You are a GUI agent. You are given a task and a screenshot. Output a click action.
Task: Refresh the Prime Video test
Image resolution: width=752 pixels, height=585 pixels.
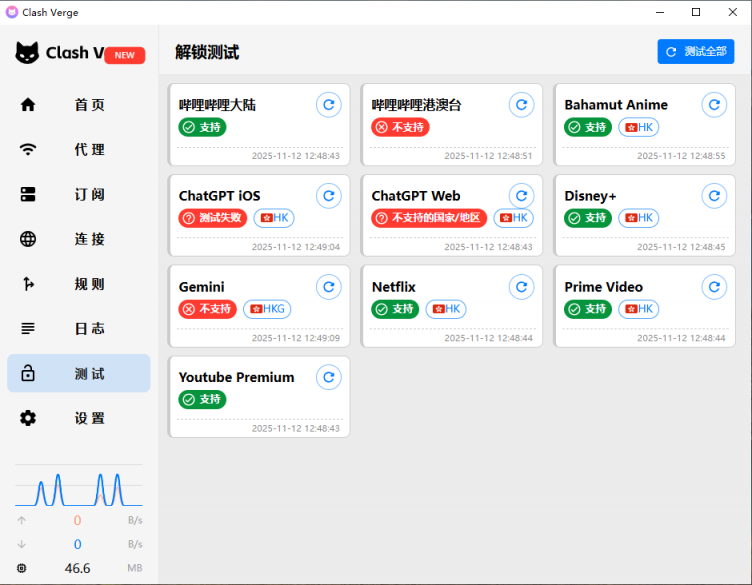714,287
